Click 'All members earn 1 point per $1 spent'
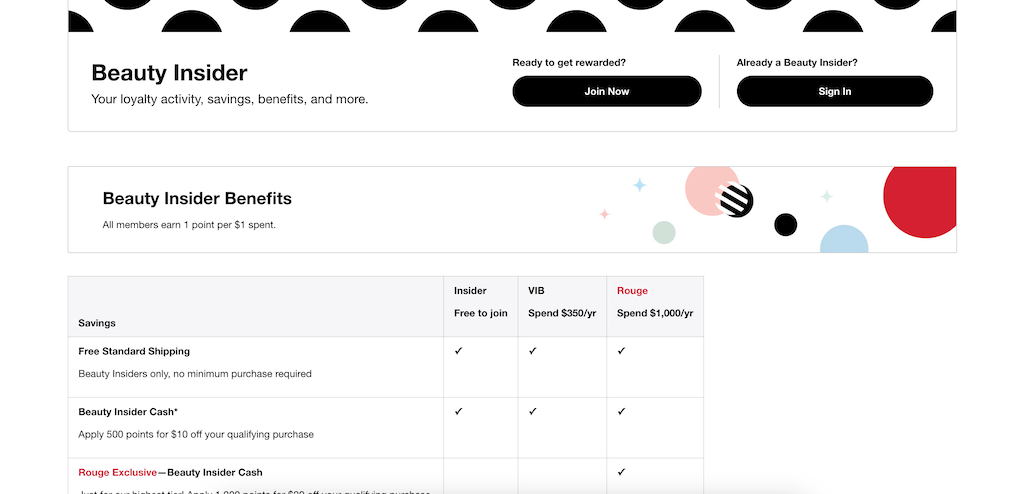Screen dimensions: 1024x494 (x=189, y=225)
